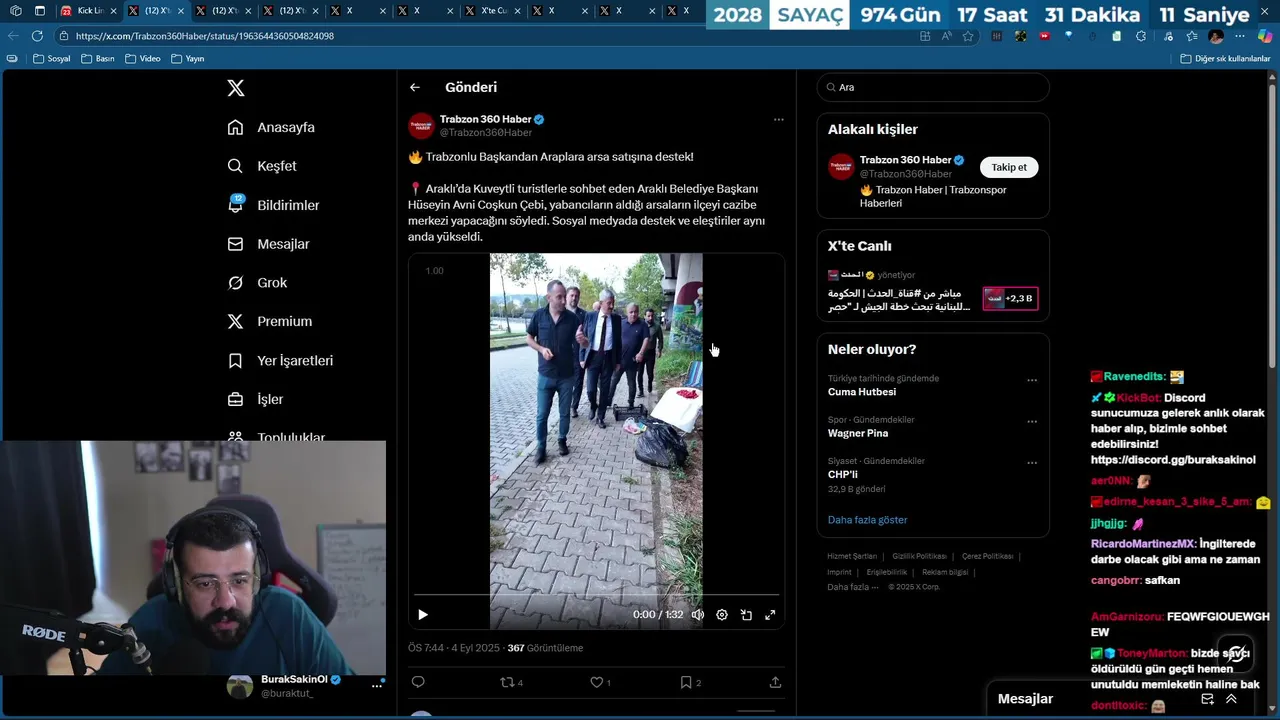This screenshot has width=1280, height=720.
Task: Open Çerez Politikası footer link
Action: tap(987, 556)
